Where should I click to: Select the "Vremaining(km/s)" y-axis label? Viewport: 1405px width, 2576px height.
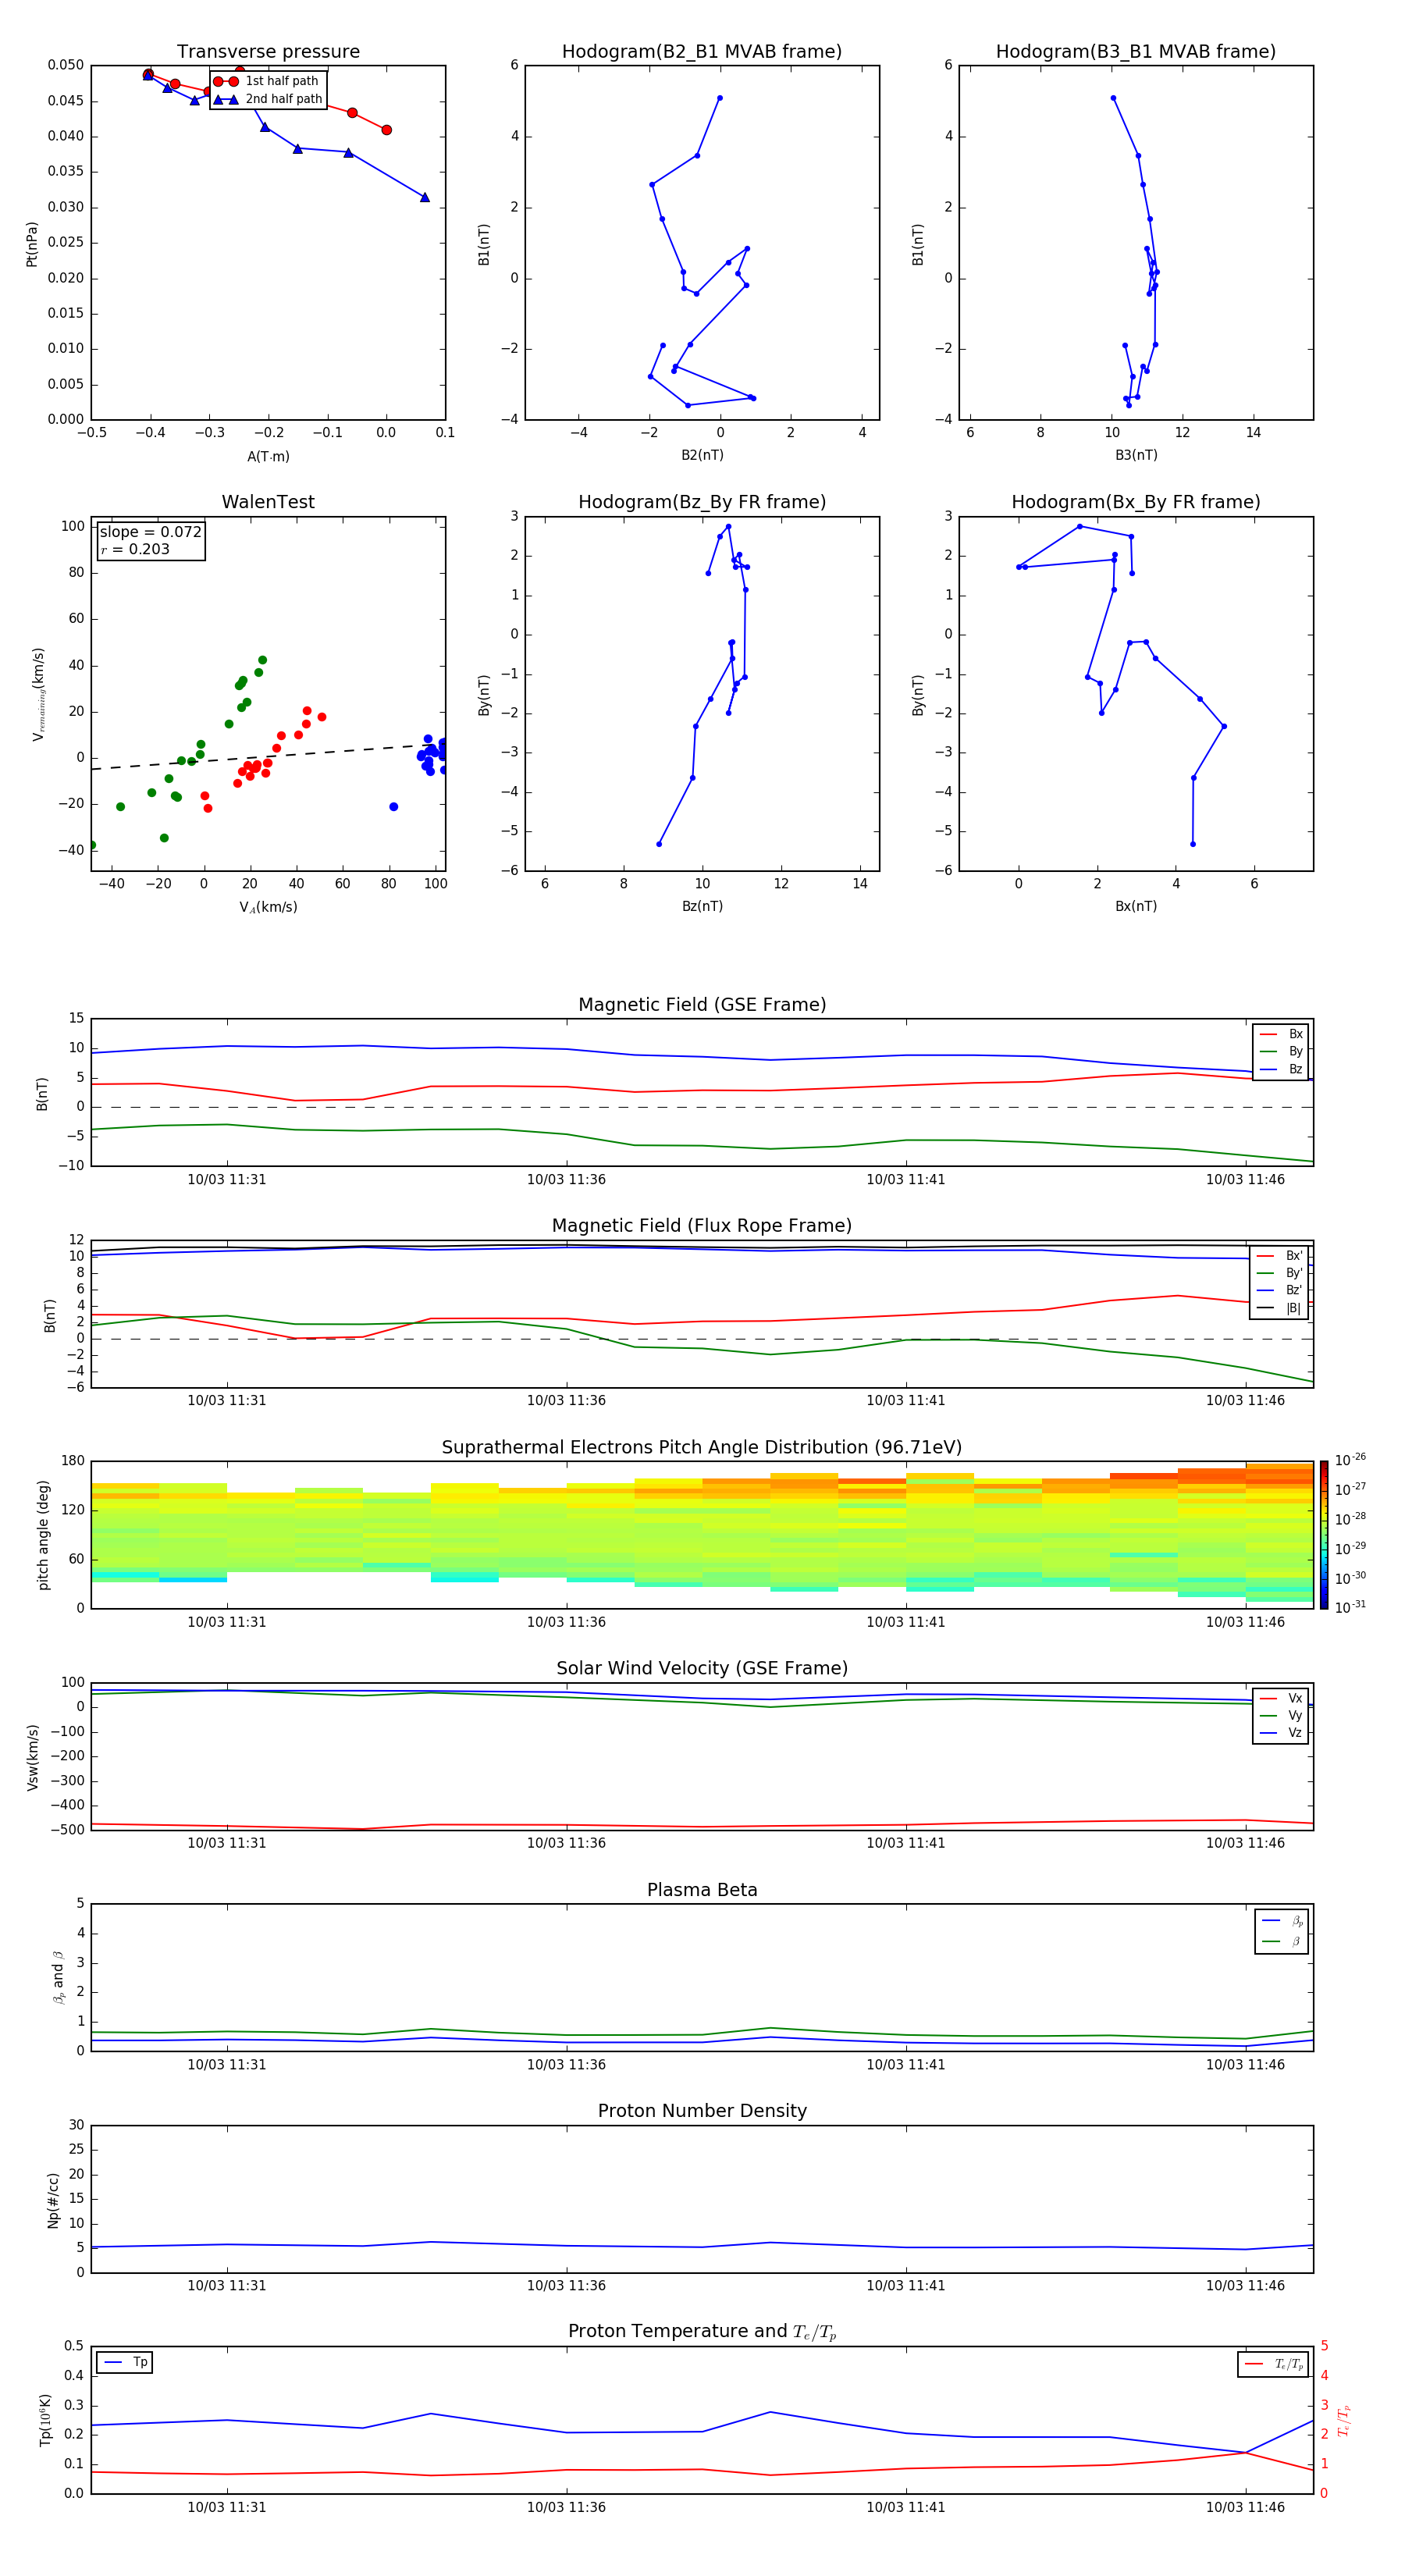[x=38, y=694]
